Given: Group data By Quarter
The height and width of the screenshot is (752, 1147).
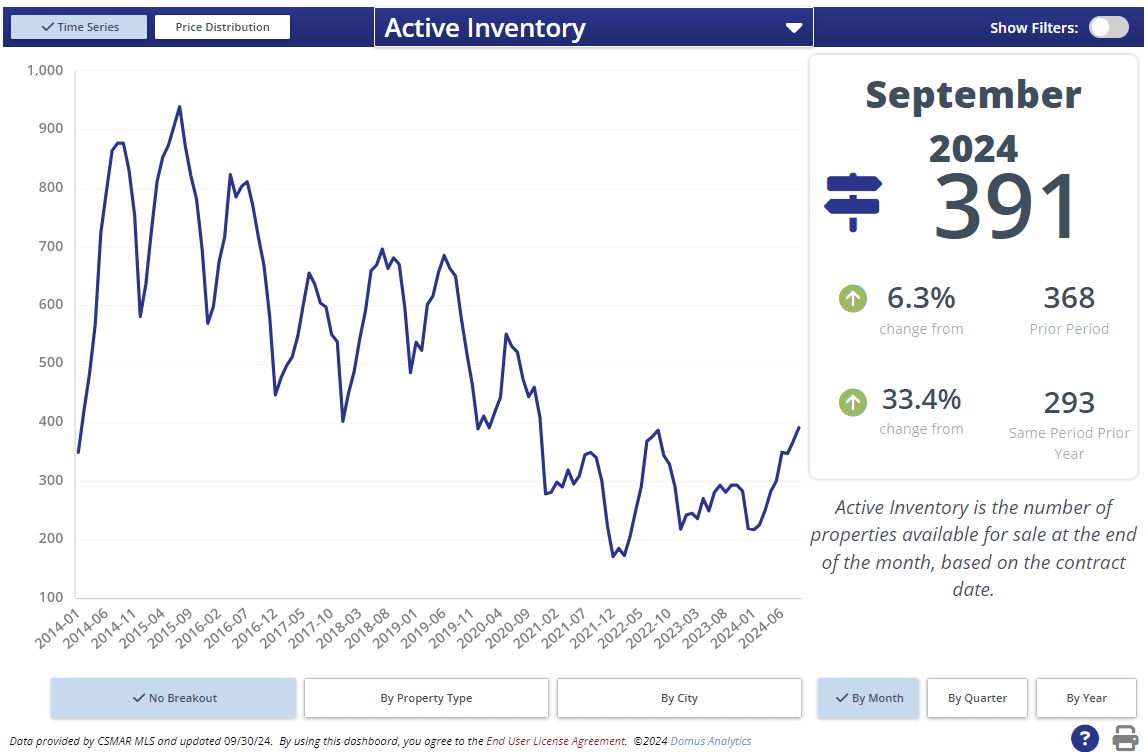Looking at the screenshot, I should coord(977,698).
